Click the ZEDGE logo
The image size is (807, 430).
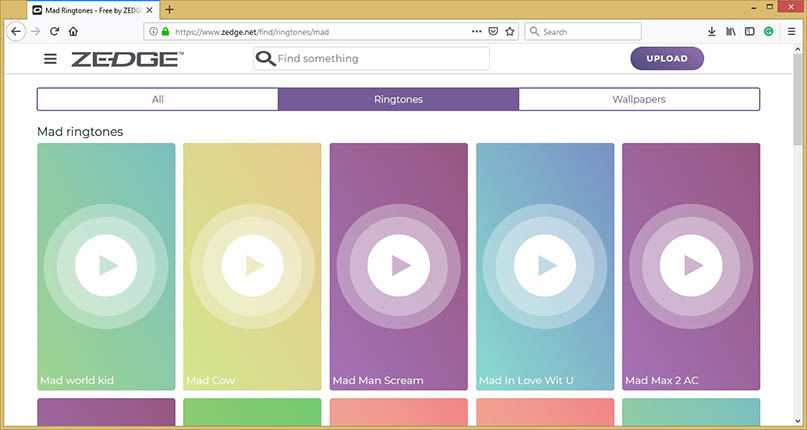point(126,59)
